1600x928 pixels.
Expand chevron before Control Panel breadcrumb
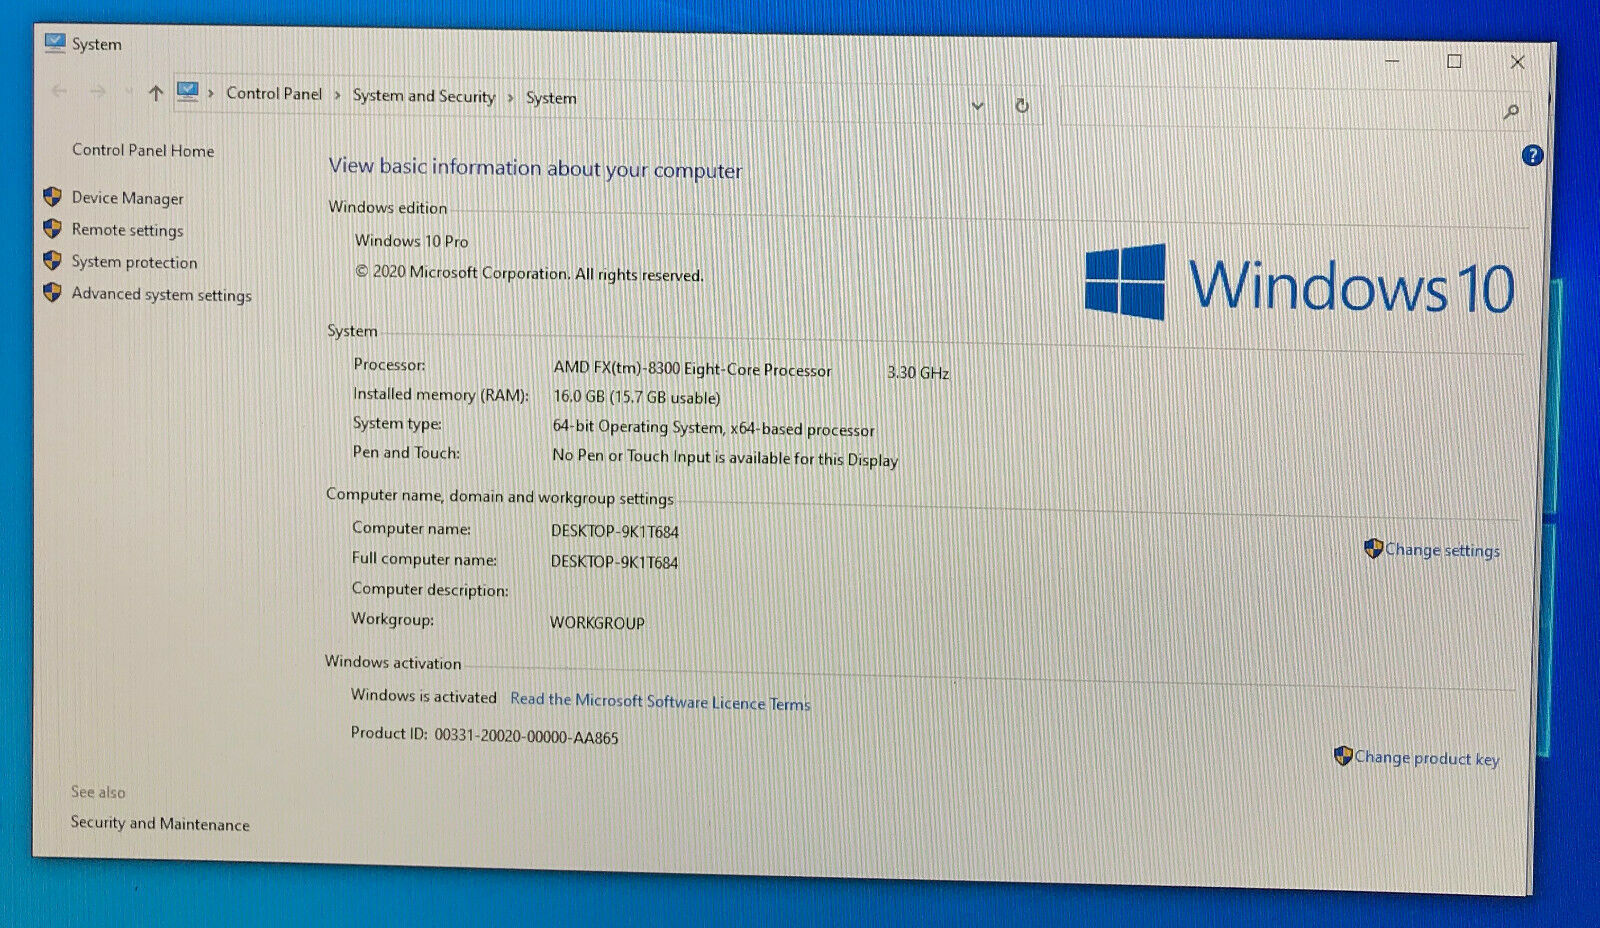pos(211,93)
